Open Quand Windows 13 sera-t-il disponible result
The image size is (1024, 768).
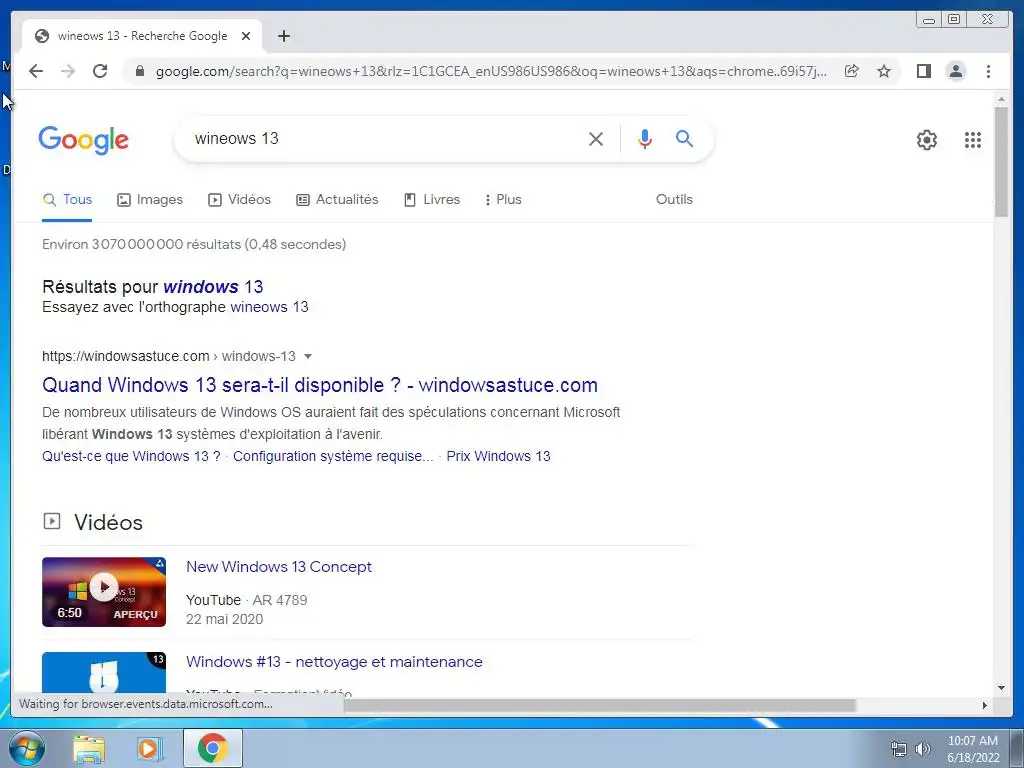(x=320, y=385)
